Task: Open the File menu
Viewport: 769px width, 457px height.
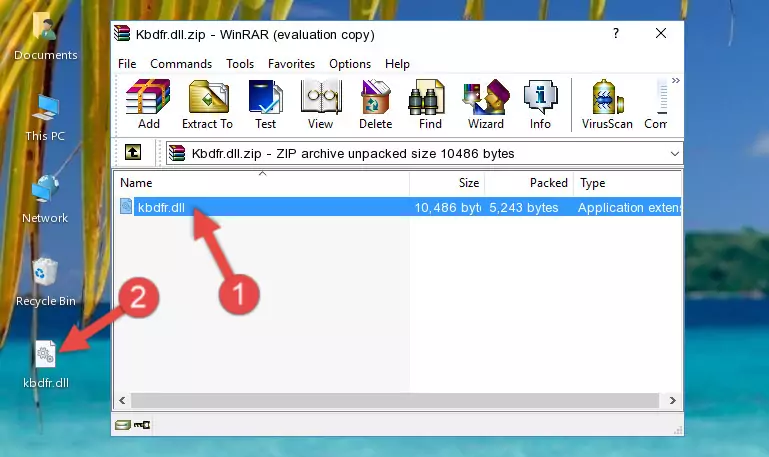Action: point(127,64)
